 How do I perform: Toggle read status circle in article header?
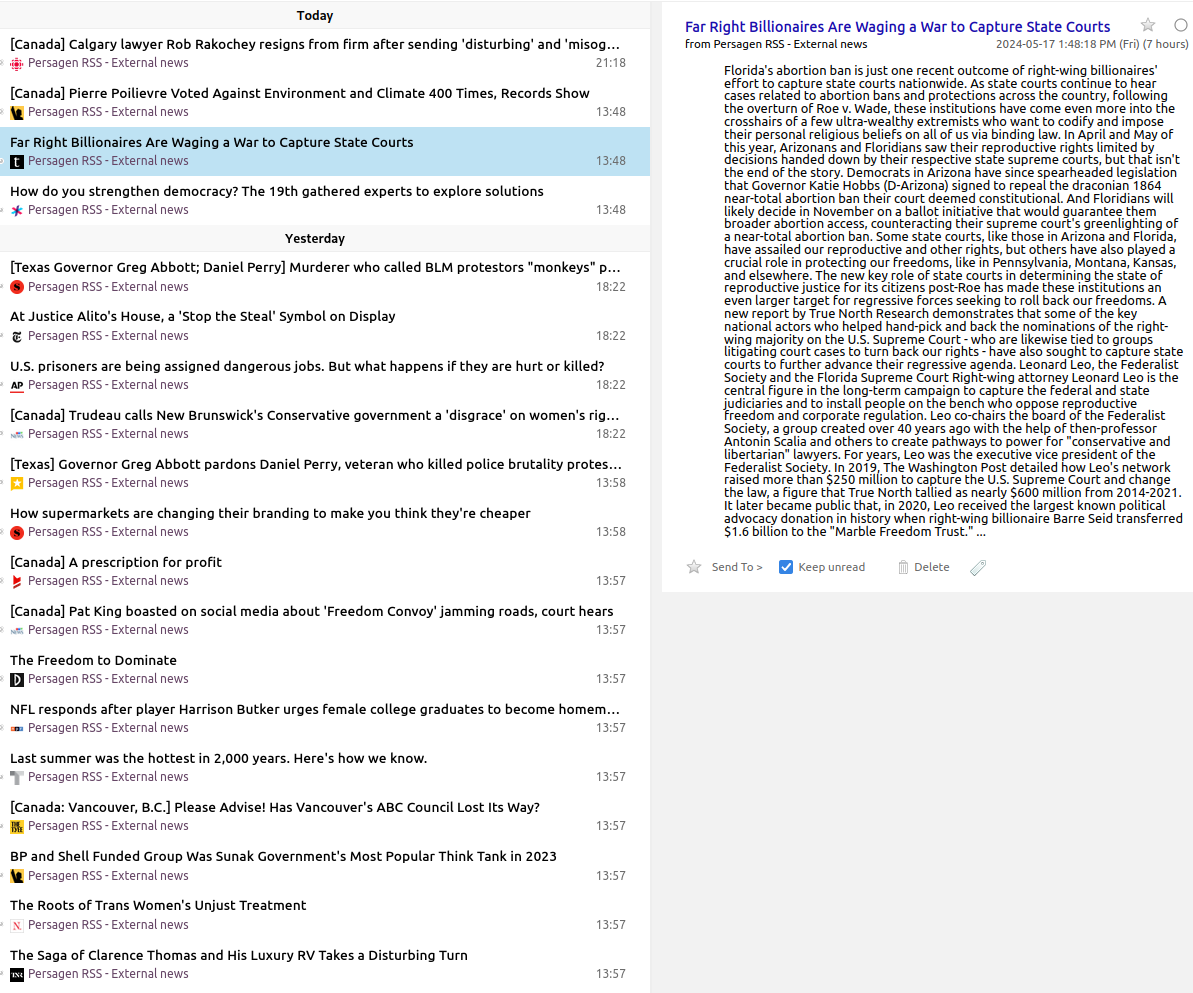1181,25
